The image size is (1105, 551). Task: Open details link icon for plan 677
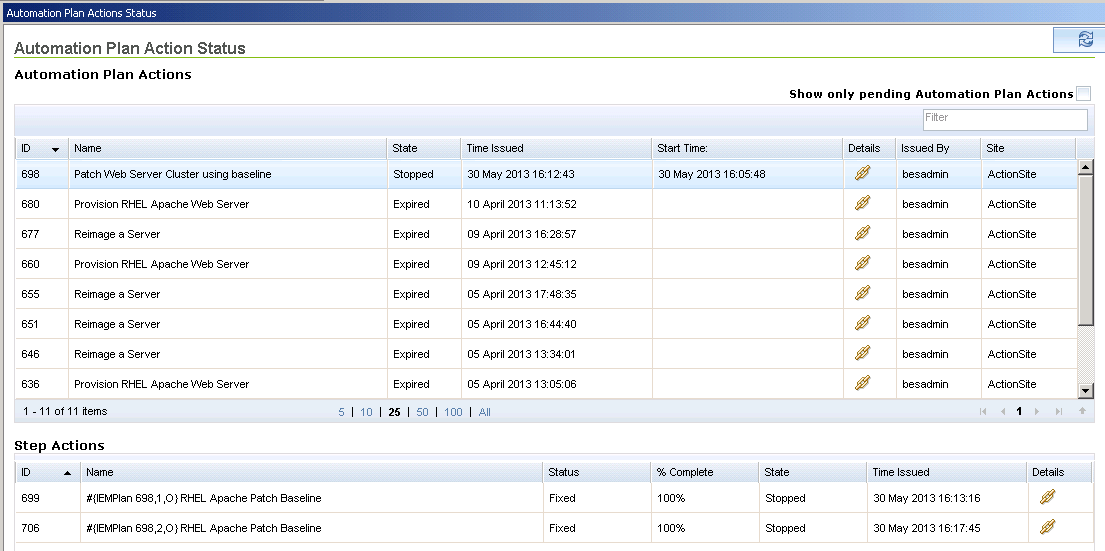862,233
